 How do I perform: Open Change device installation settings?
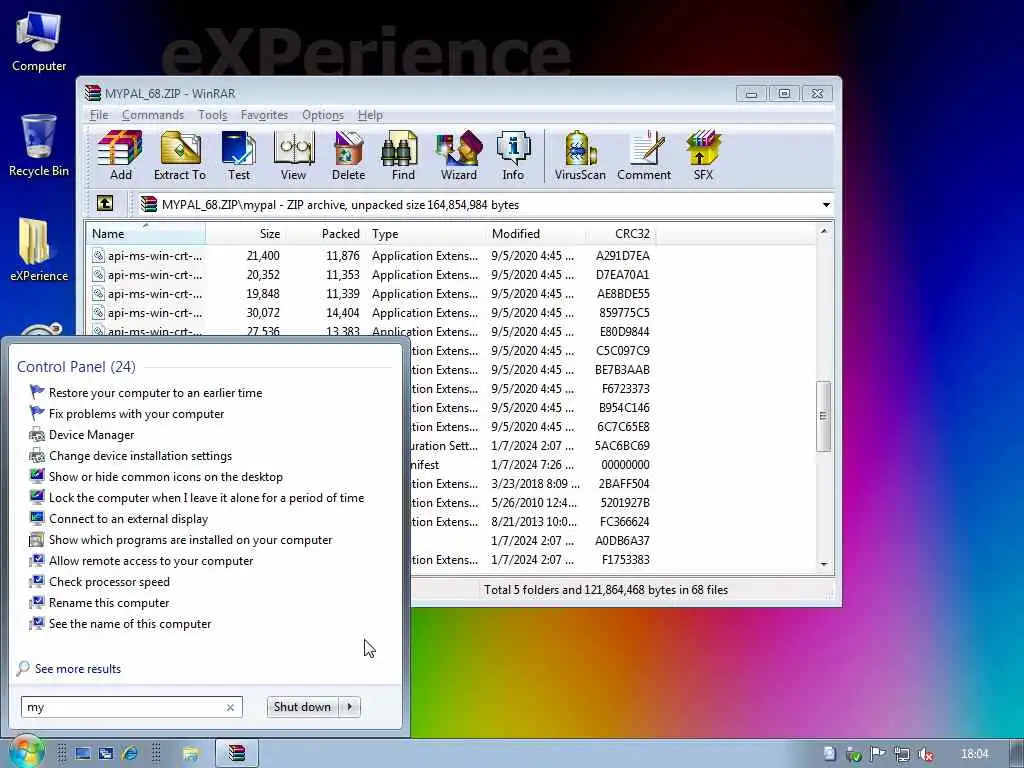click(x=140, y=455)
